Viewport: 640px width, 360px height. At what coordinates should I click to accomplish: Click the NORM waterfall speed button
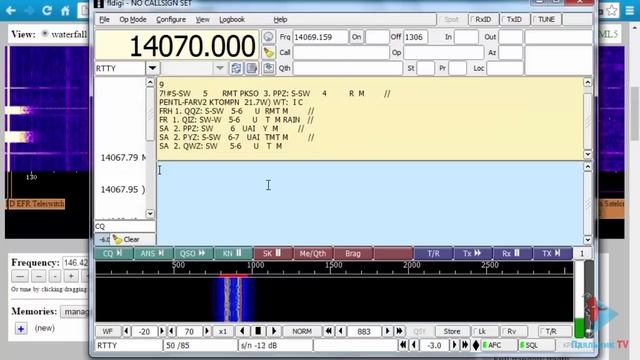pos(302,331)
